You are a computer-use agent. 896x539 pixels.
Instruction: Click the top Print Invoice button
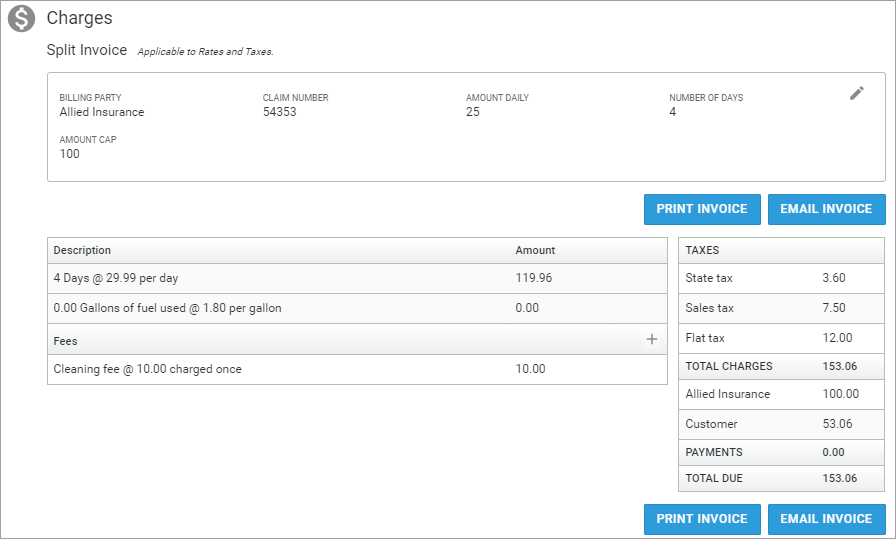[702, 209]
